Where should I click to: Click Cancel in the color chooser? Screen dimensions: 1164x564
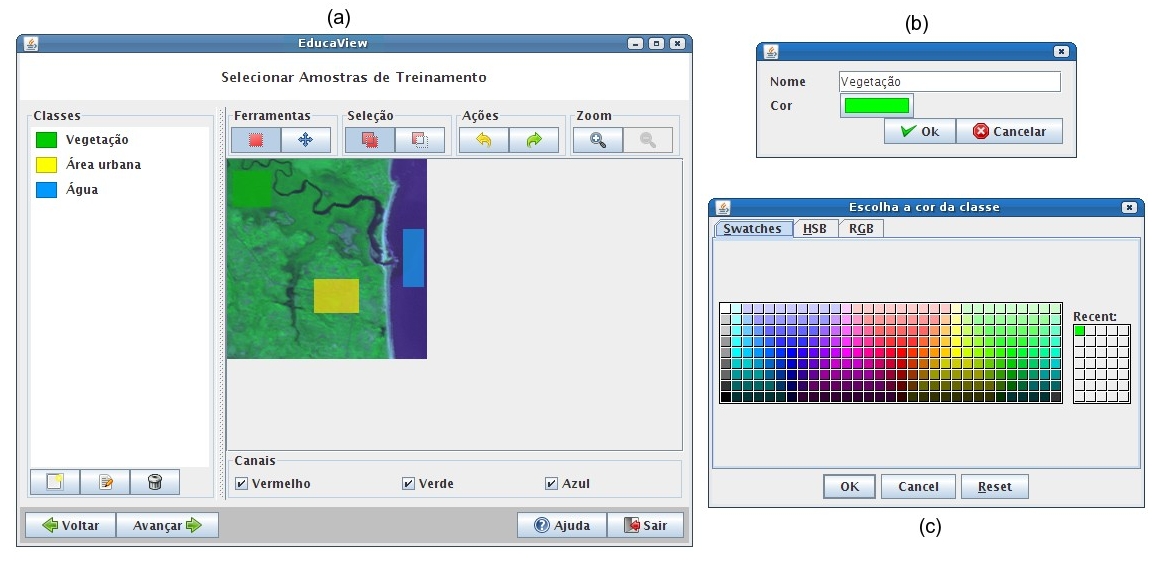click(x=918, y=487)
